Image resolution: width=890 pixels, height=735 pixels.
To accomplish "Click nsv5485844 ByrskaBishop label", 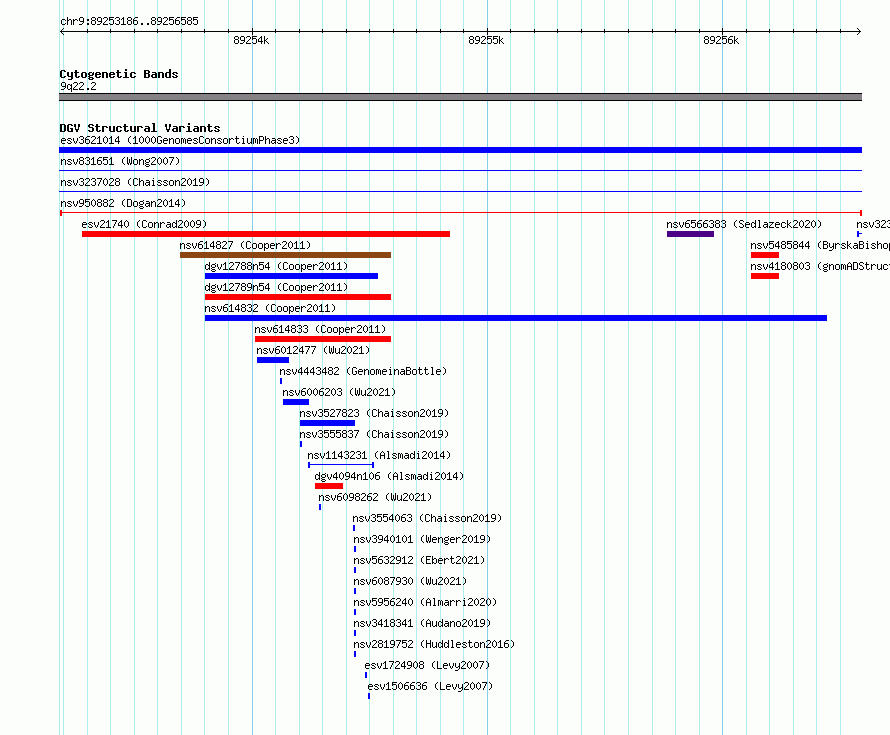I will 820,245.
